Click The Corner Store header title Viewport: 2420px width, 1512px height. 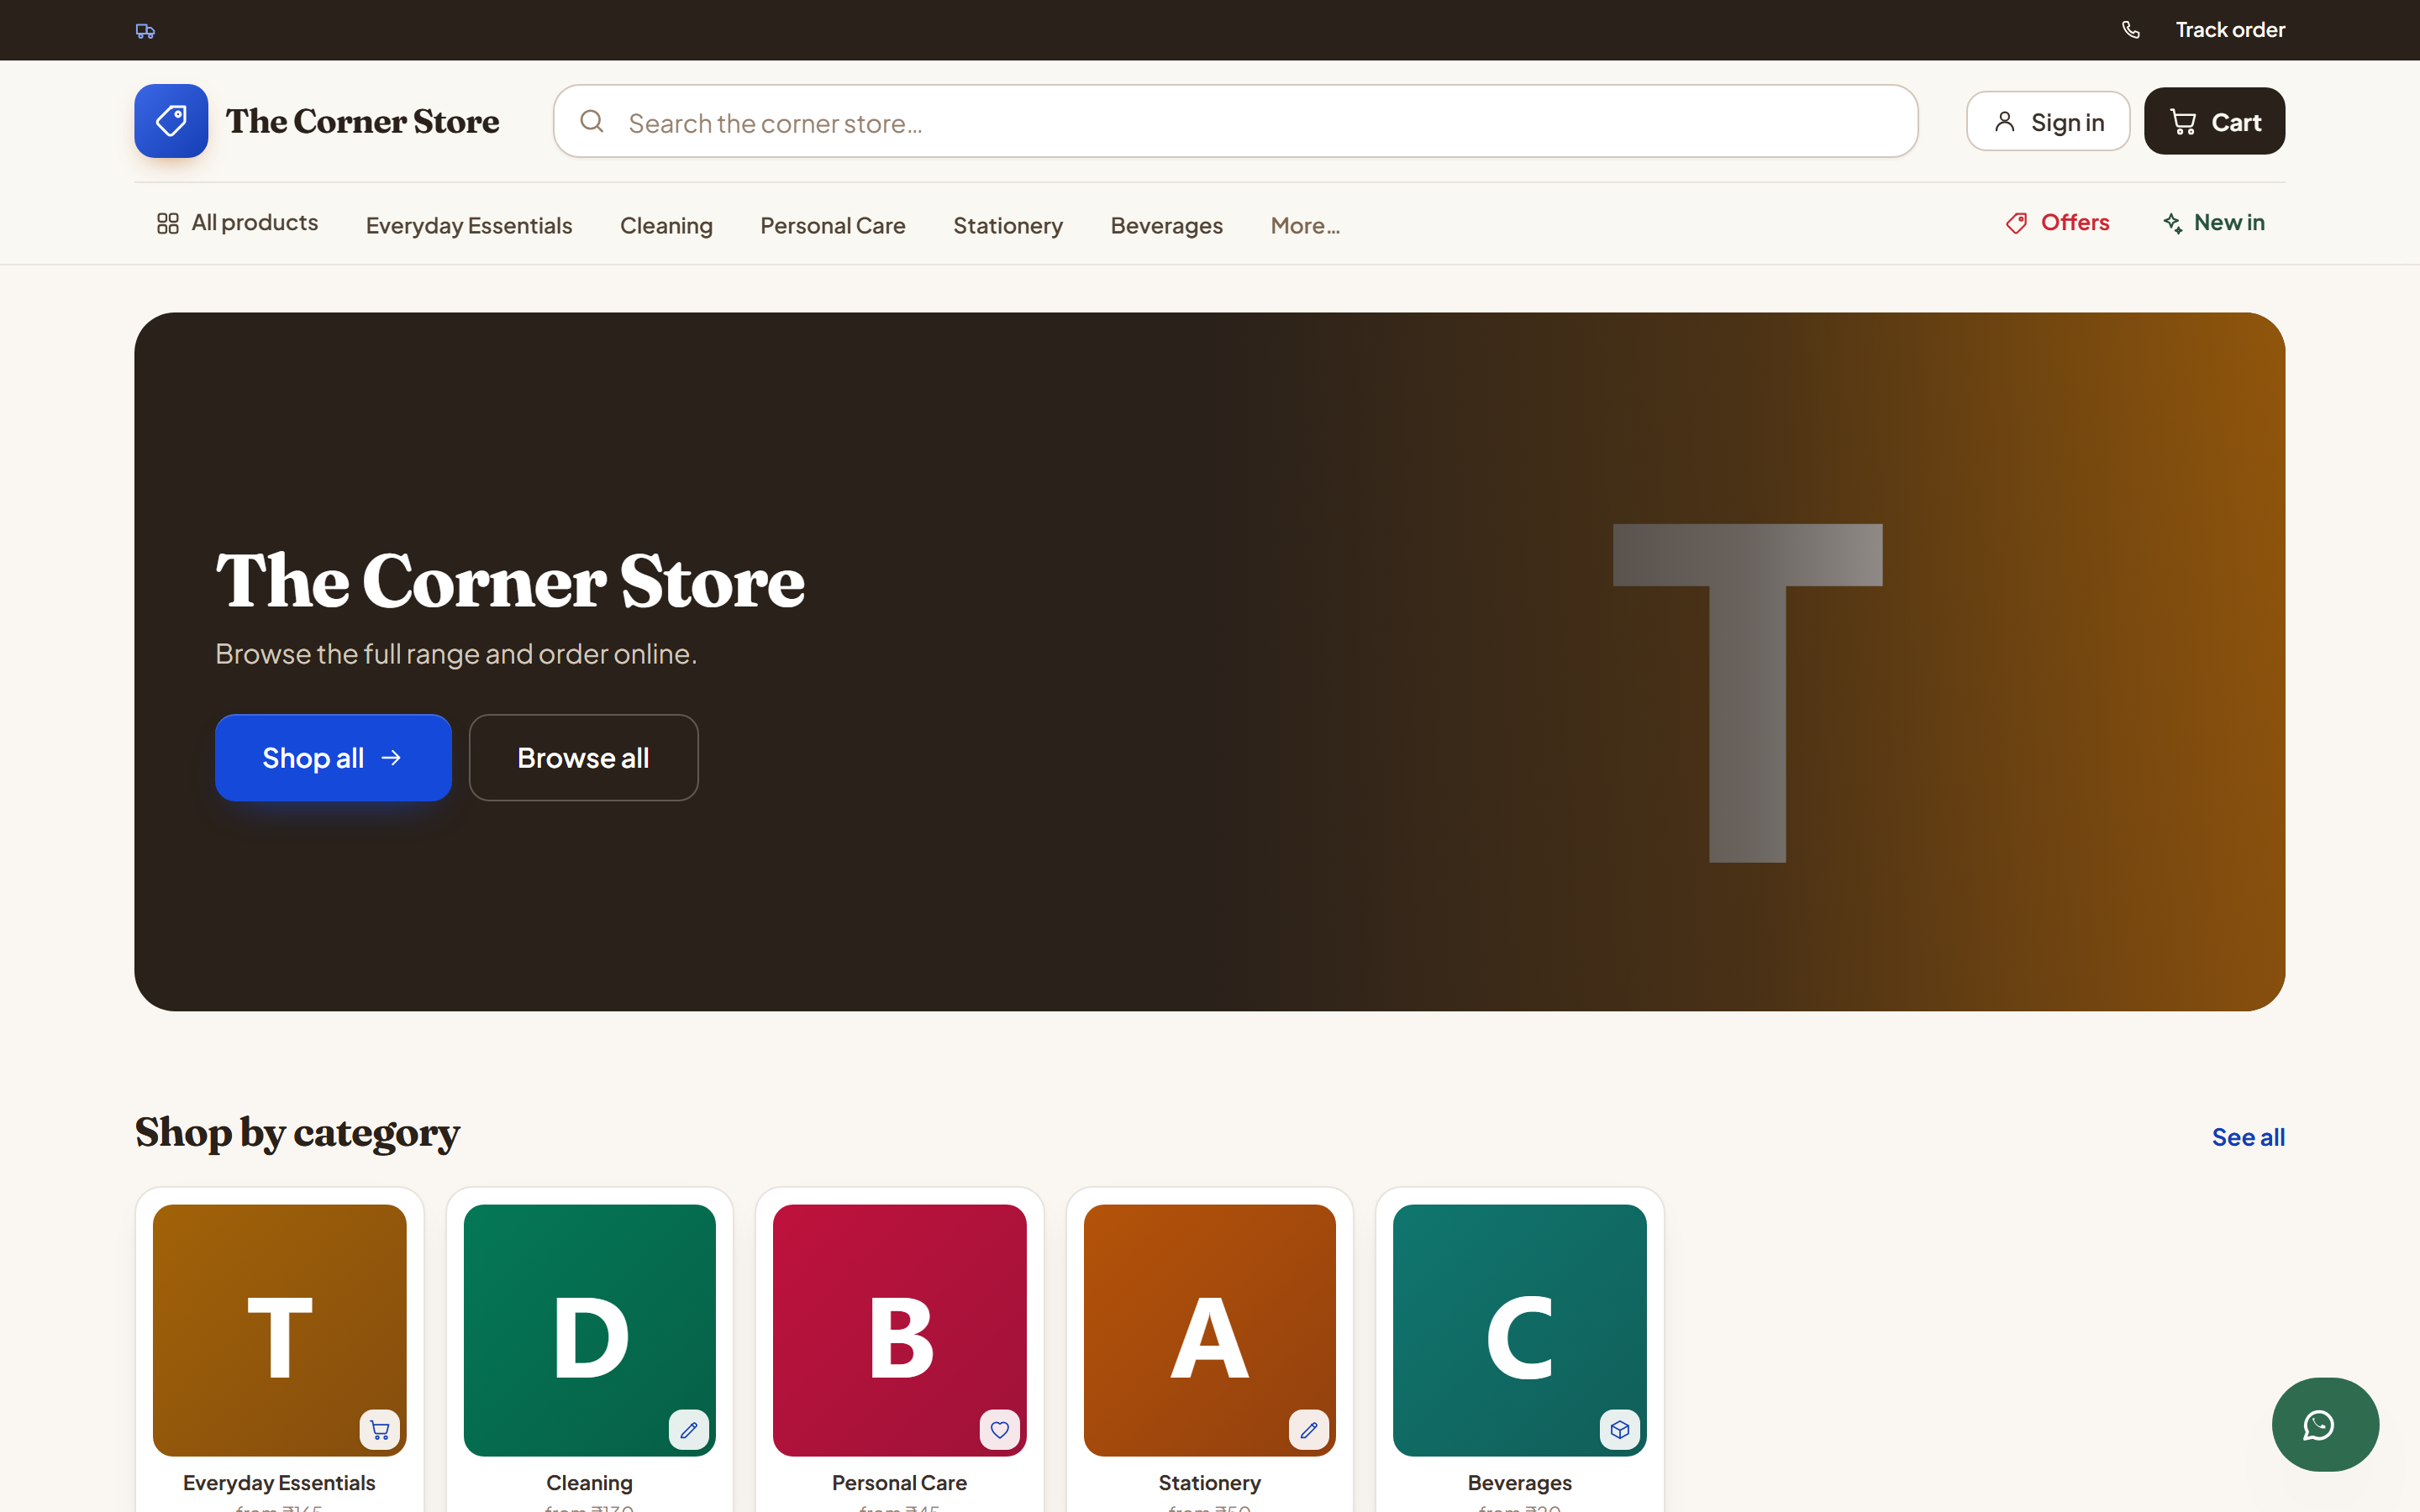tap(362, 121)
